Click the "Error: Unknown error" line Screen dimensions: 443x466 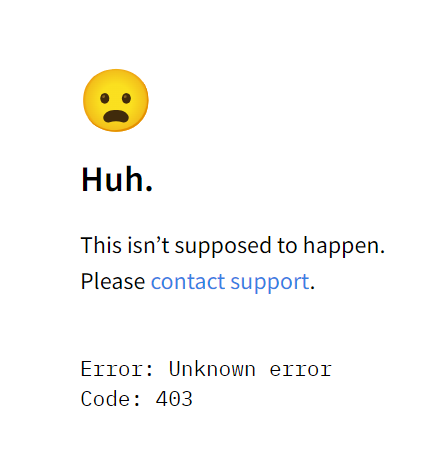tap(206, 369)
